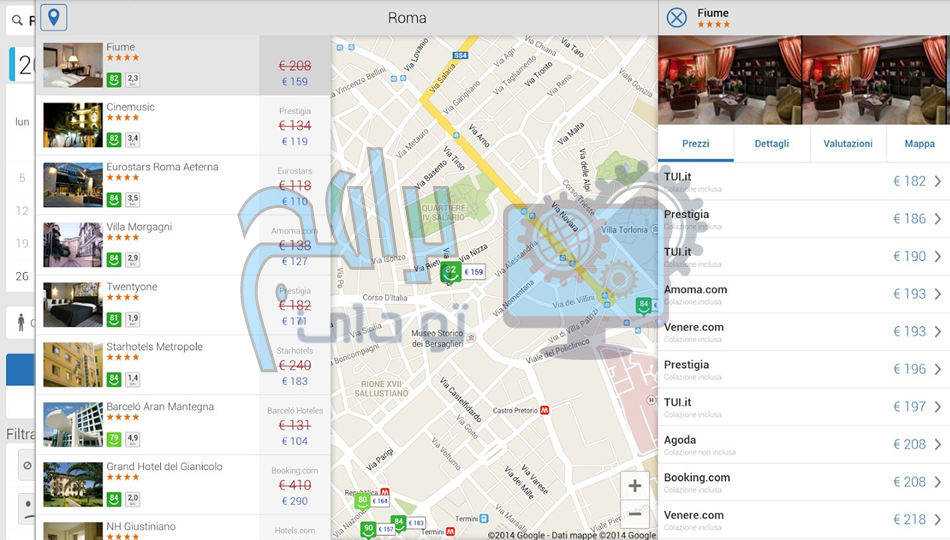The width and height of the screenshot is (950, 540).
Task: Click the Castro Pretorio metro icon
Action: pyautogui.click(x=545, y=410)
